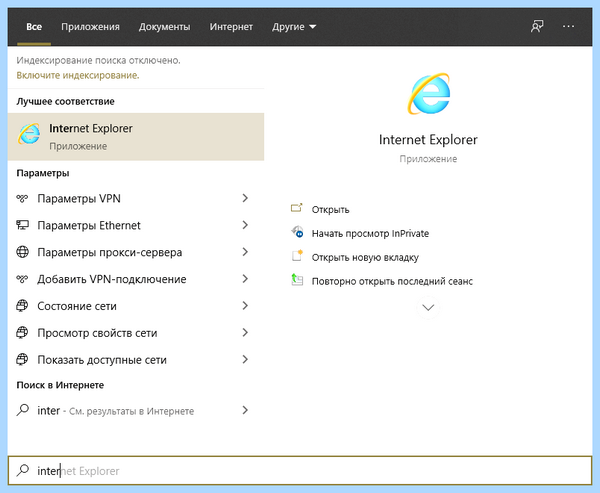
Task: Click the large Internet Explorer logo in preview
Action: point(428,94)
